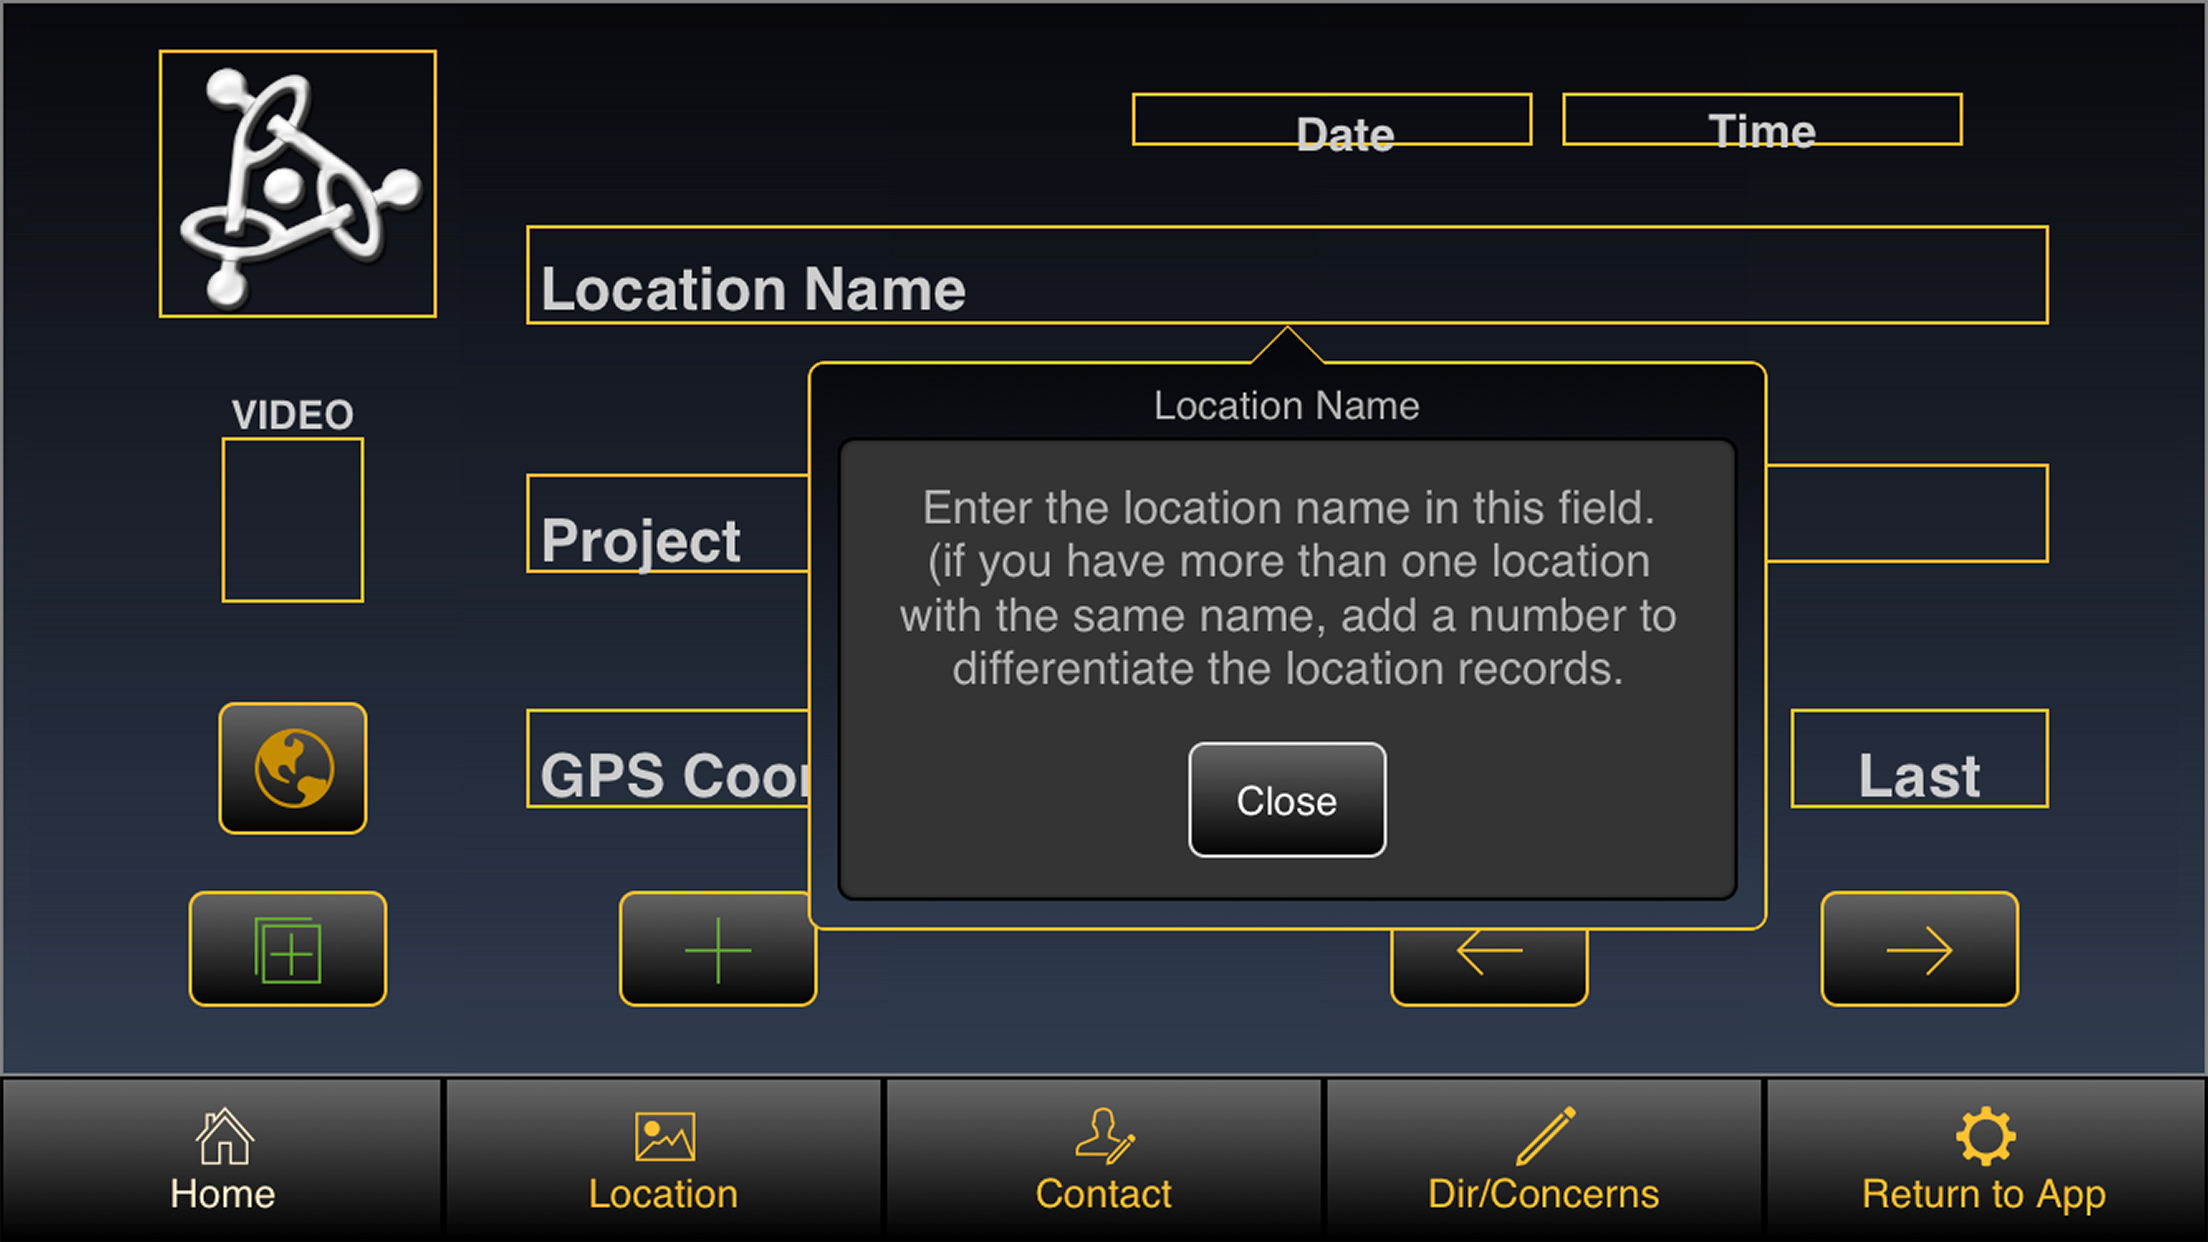The width and height of the screenshot is (2208, 1242).
Task: Tap the Return to App gear icon
Action: tap(1984, 1136)
